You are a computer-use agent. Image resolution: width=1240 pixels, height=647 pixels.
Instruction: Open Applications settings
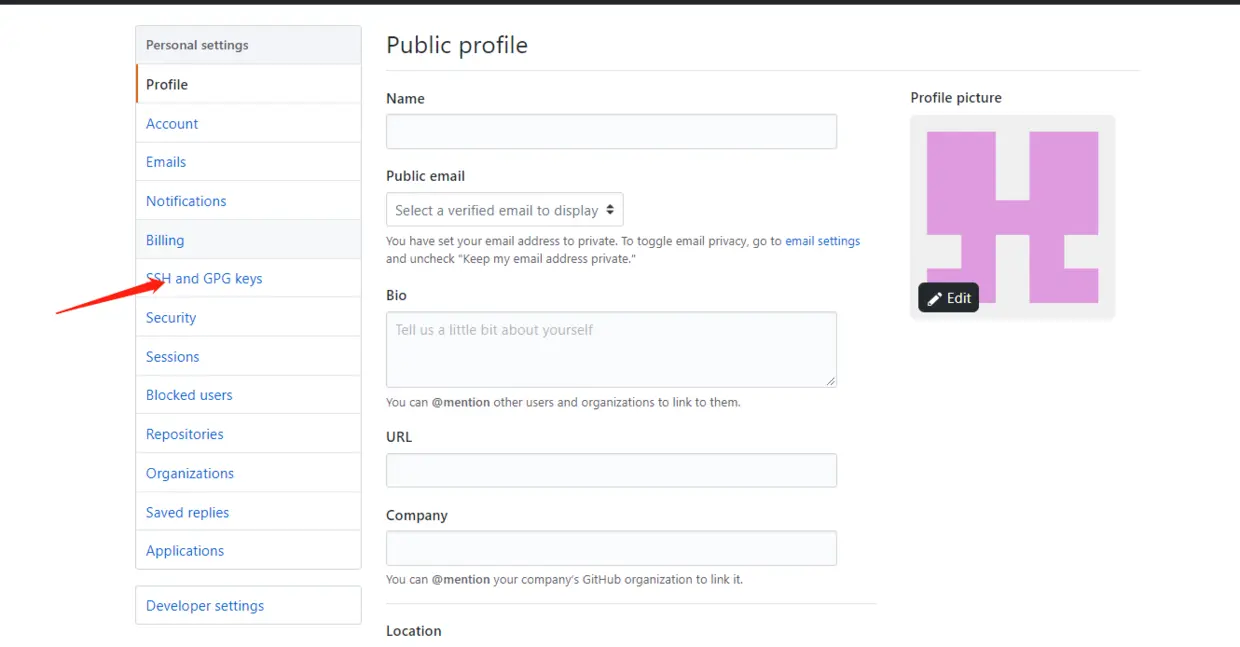click(185, 551)
